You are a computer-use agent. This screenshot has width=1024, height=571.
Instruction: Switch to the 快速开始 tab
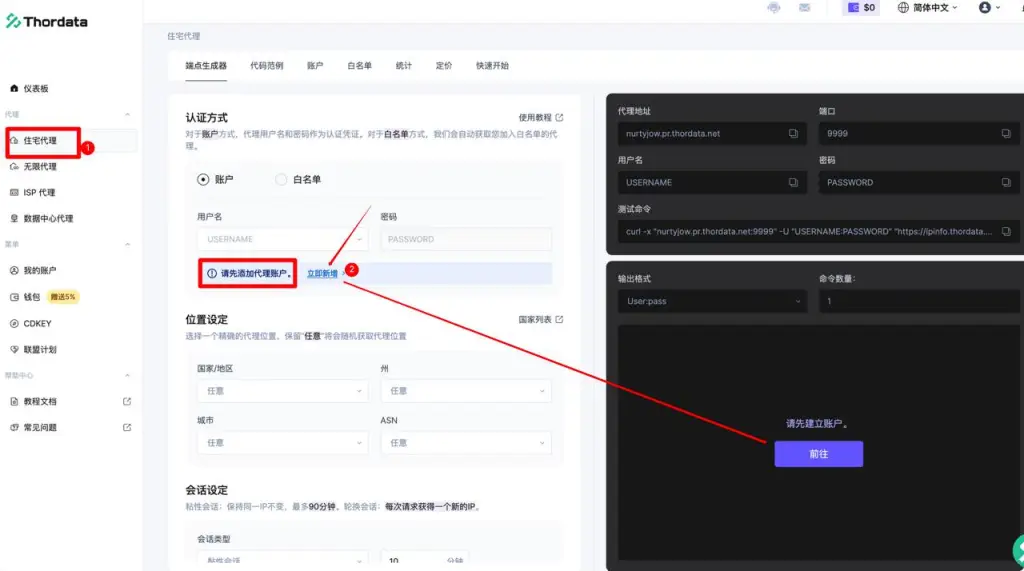coord(492,65)
